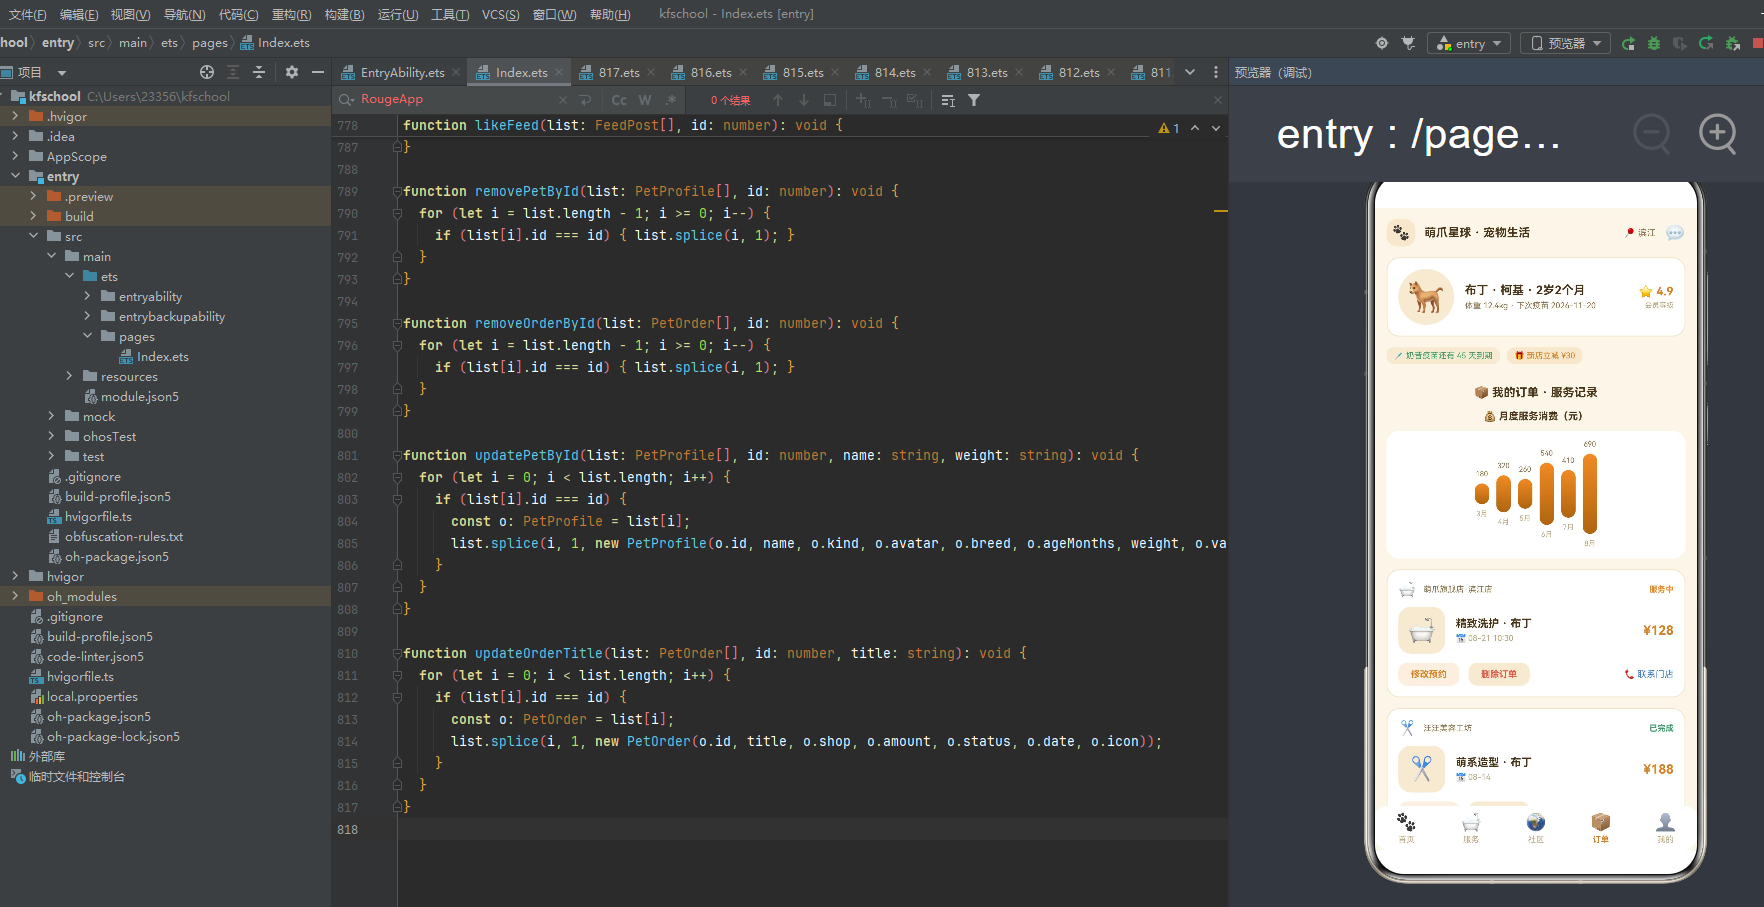Viewport: 1764px width, 907px height.
Task: Expand the resources folder
Action: tap(69, 376)
